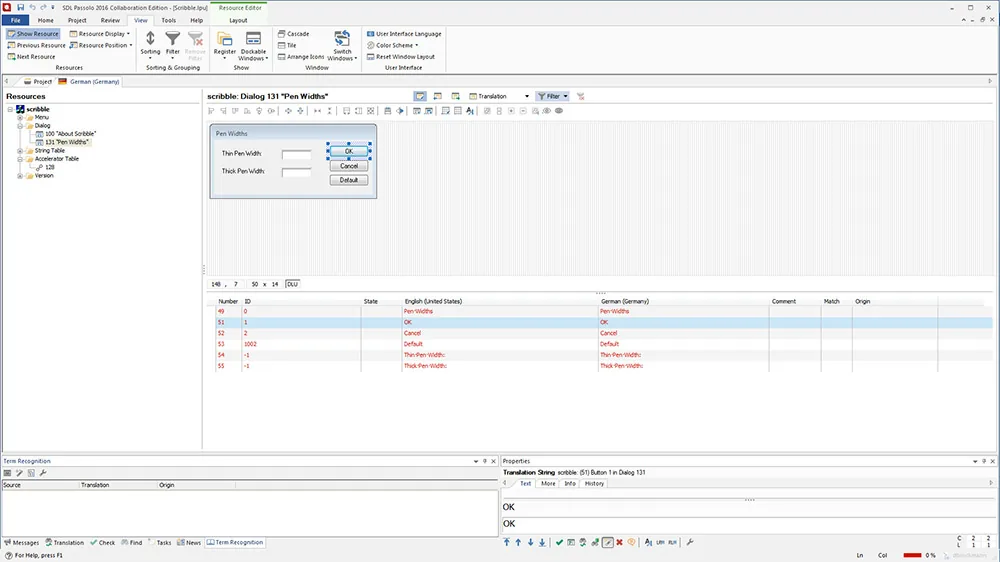Click the Save icon in title bar
1000x562 pixels.
tap(20, 7)
